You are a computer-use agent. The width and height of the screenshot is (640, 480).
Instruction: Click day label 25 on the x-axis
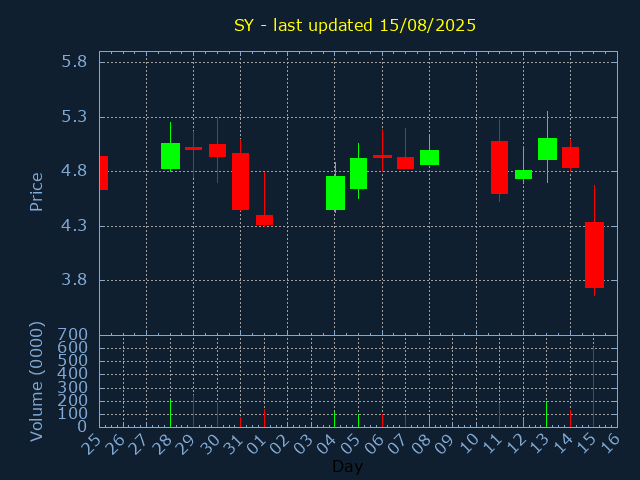pyautogui.click(x=91, y=444)
